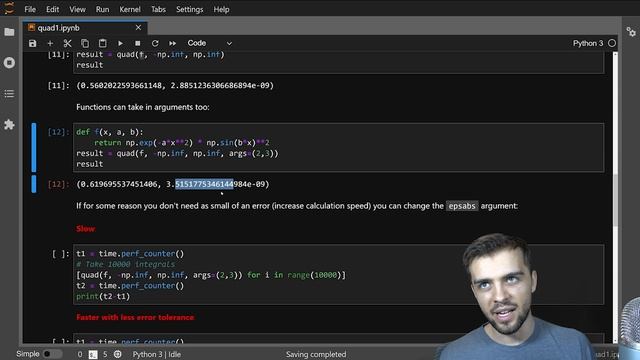This screenshot has height=360, width=640.
Task: Click the kernels globe icon in status bar
Action: coord(118,354)
